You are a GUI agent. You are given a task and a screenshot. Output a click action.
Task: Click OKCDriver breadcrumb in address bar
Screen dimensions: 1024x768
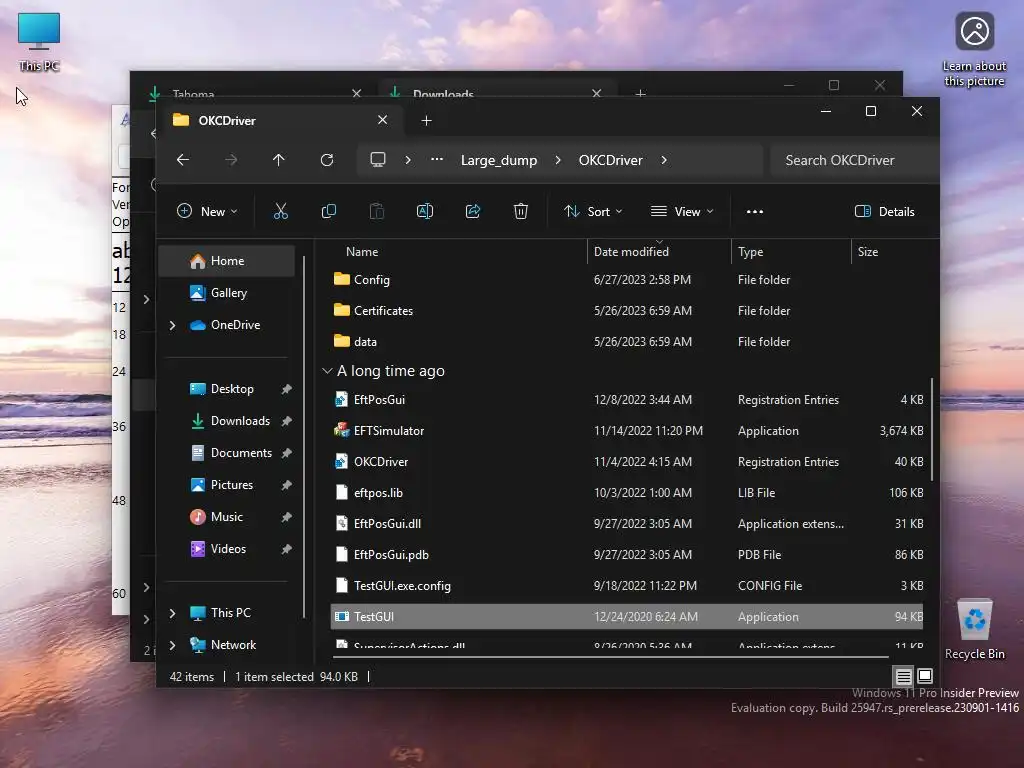point(611,160)
